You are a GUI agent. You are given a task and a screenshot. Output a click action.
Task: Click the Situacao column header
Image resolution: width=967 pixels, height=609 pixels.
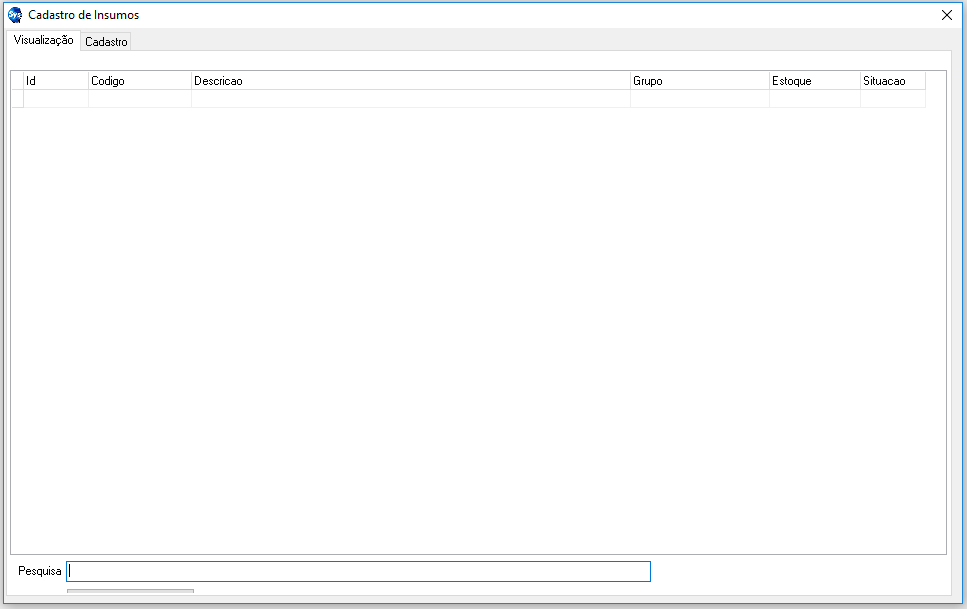tap(892, 81)
